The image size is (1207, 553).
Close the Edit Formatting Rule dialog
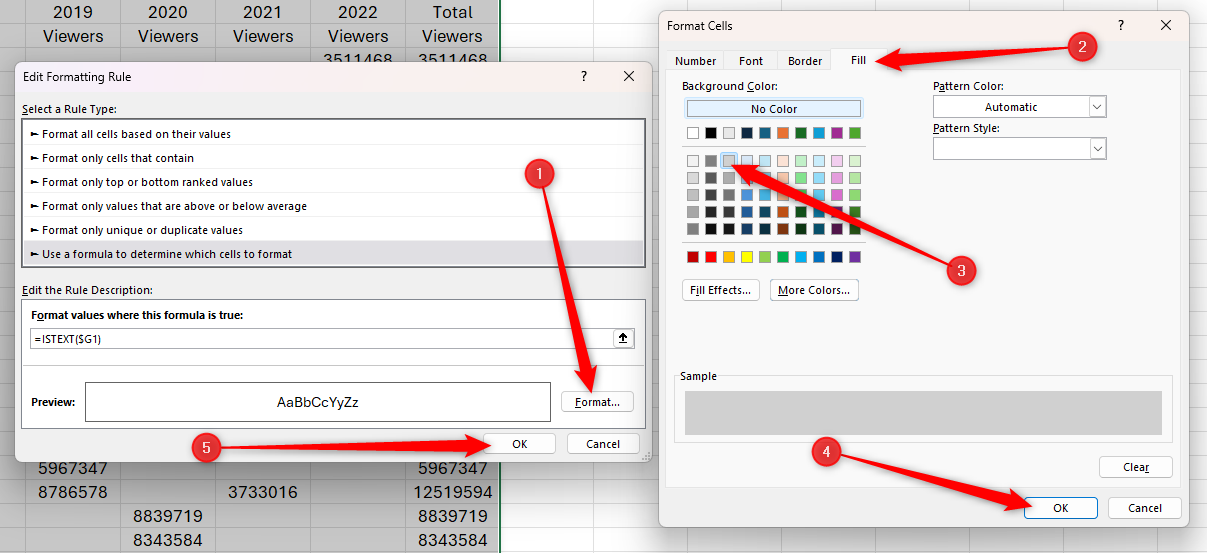click(629, 76)
